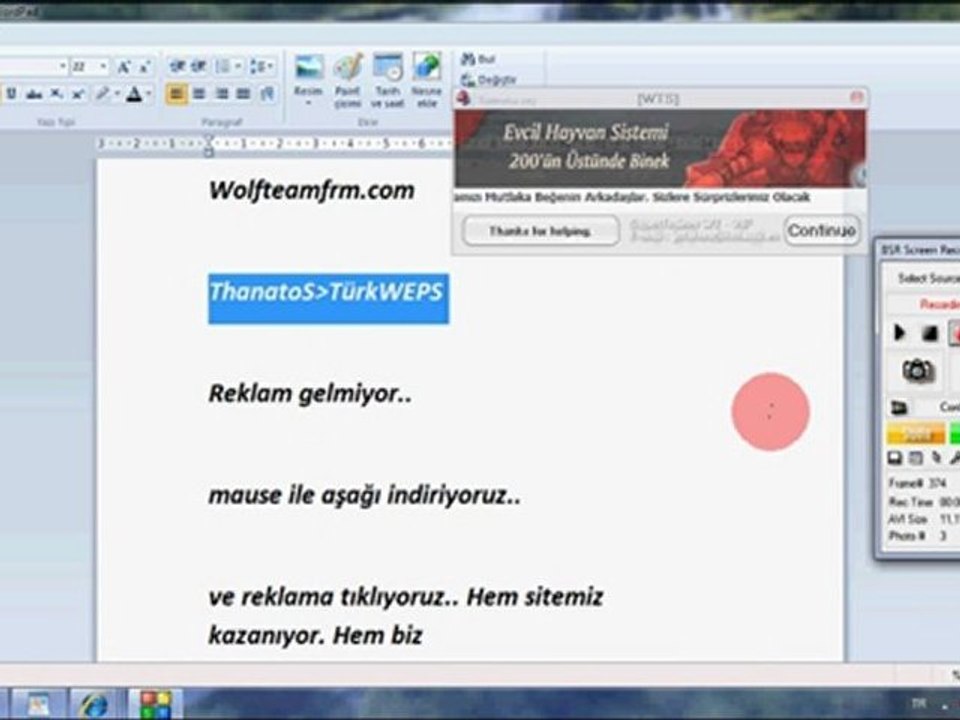Click the first taskbar icon beside Internet Explorer
Image resolution: width=960 pixels, height=720 pixels.
pyautogui.click(x=38, y=704)
